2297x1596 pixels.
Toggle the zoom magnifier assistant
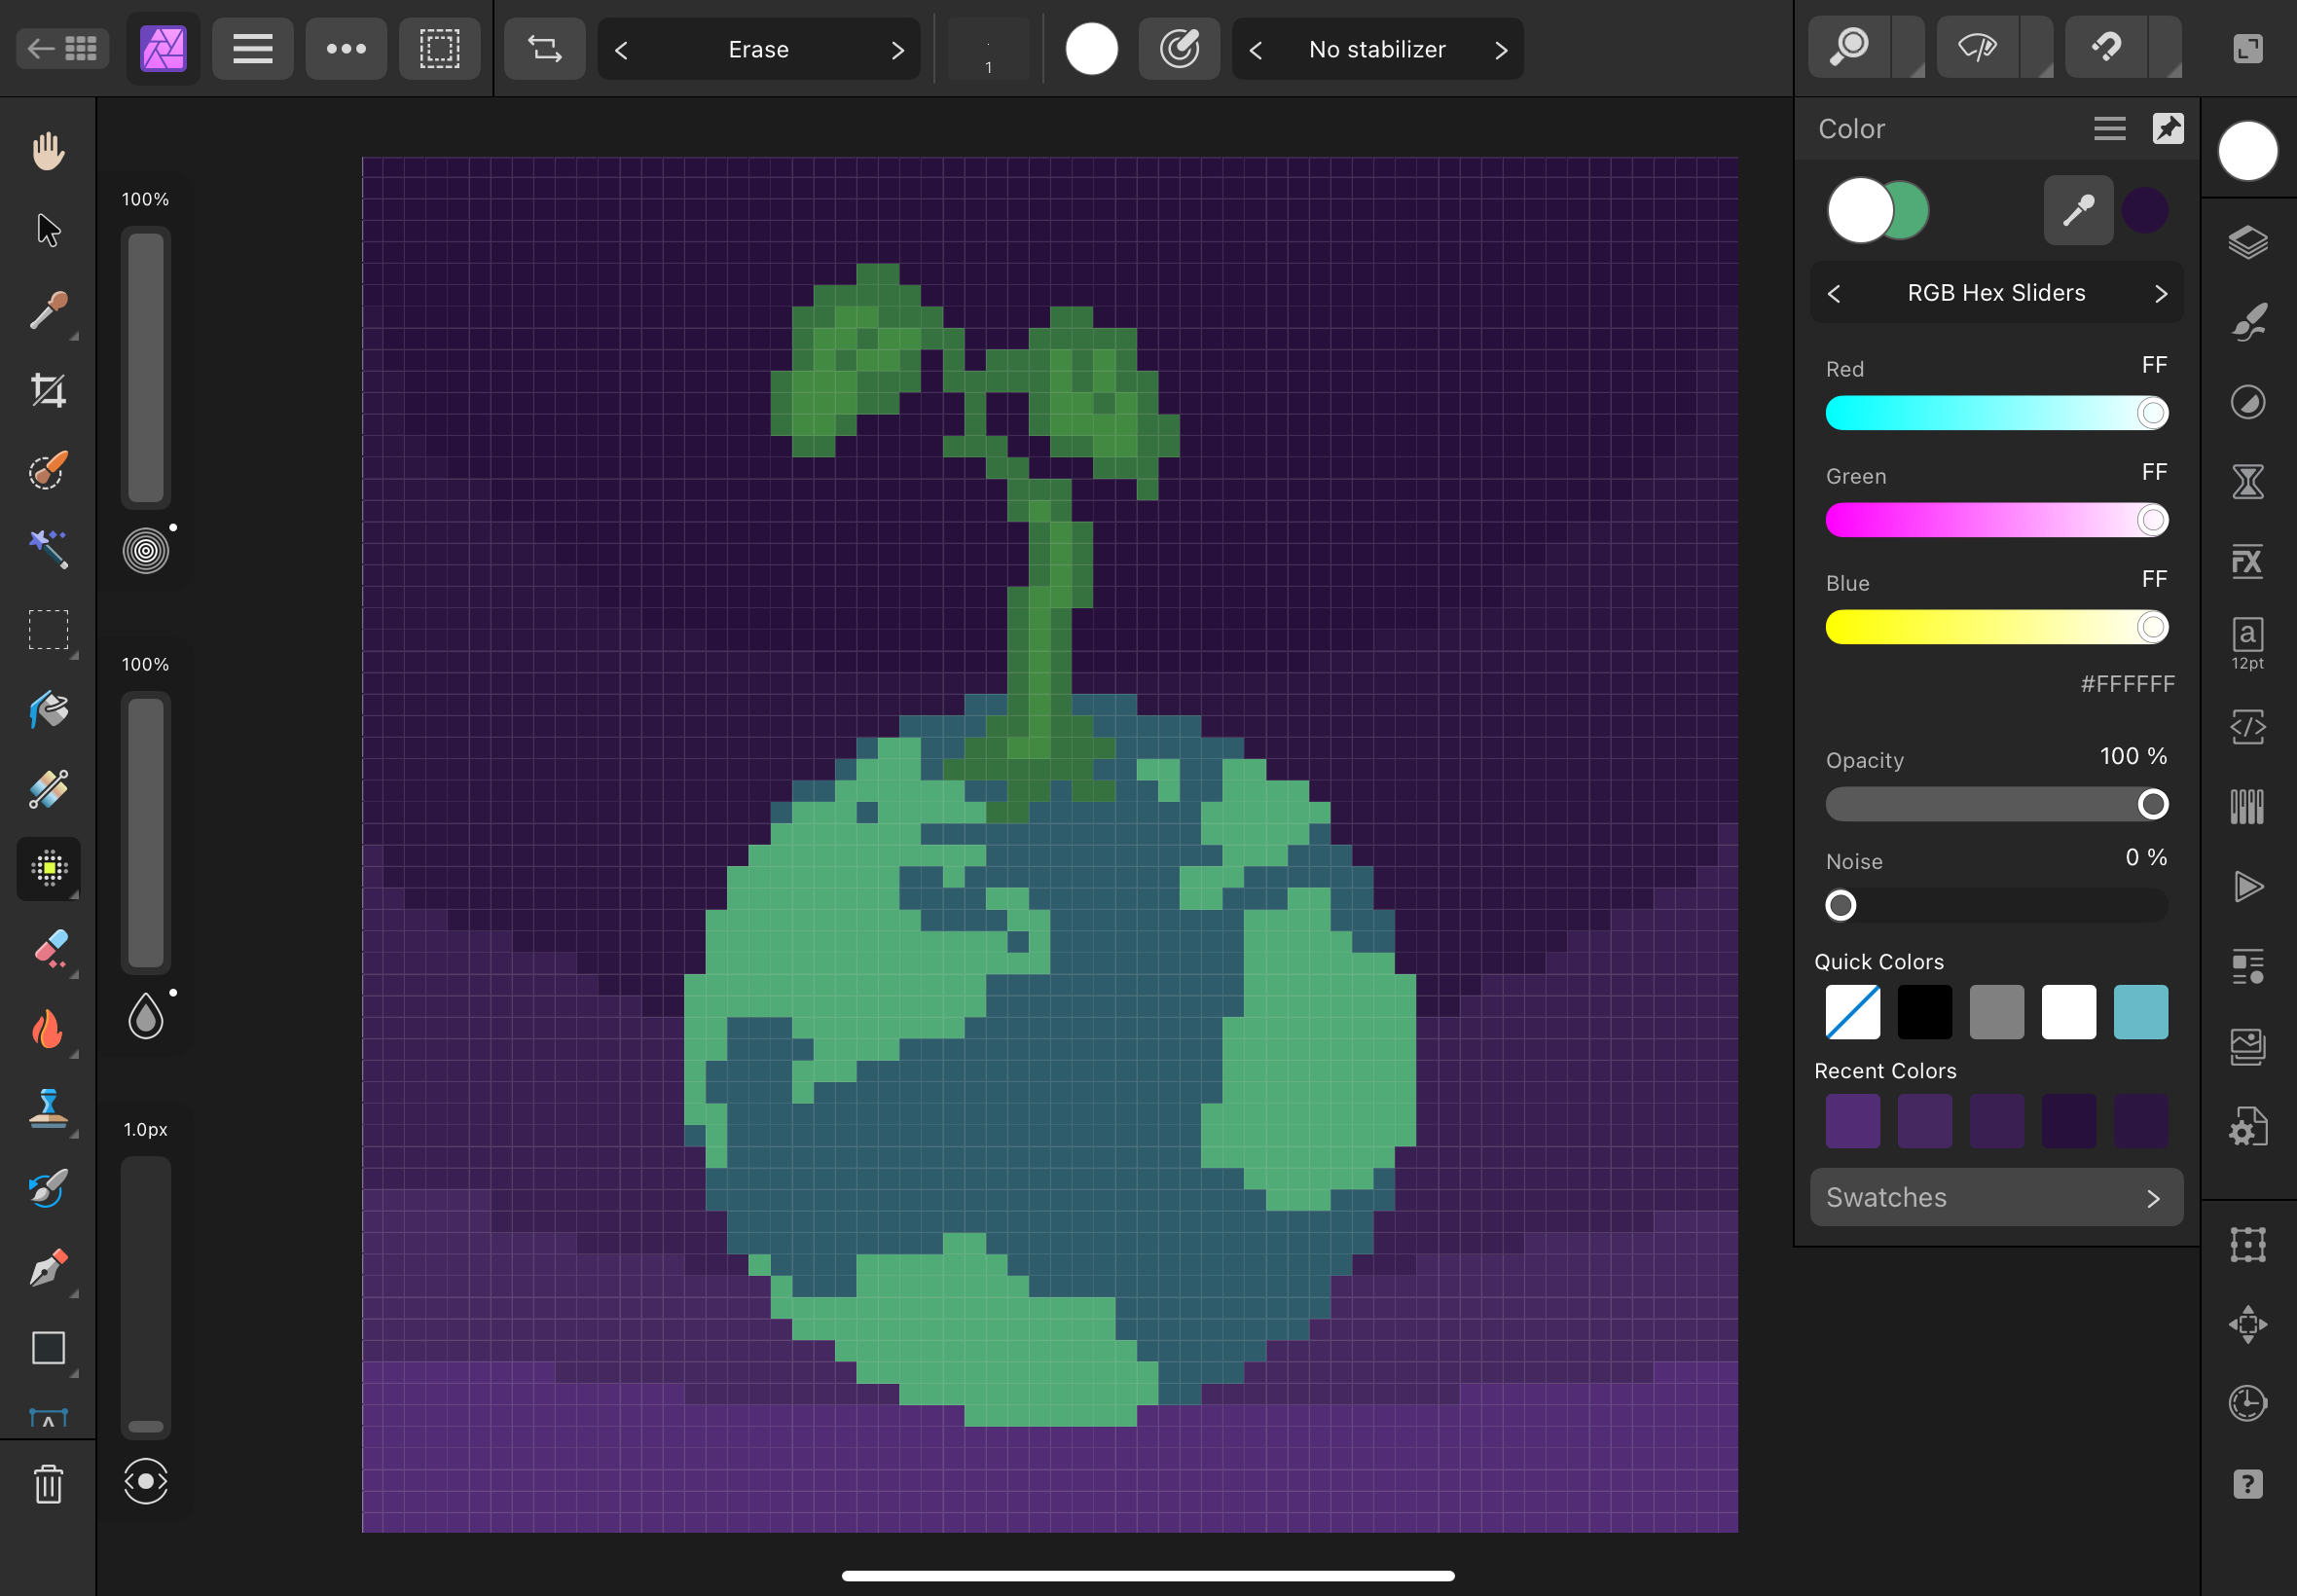[1849, 47]
